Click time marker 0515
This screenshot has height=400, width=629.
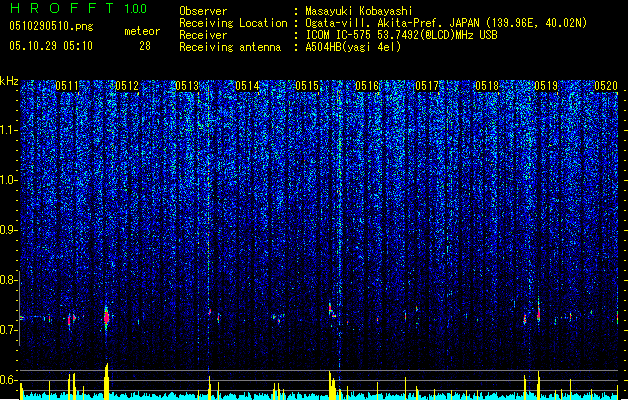tap(307, 86)
